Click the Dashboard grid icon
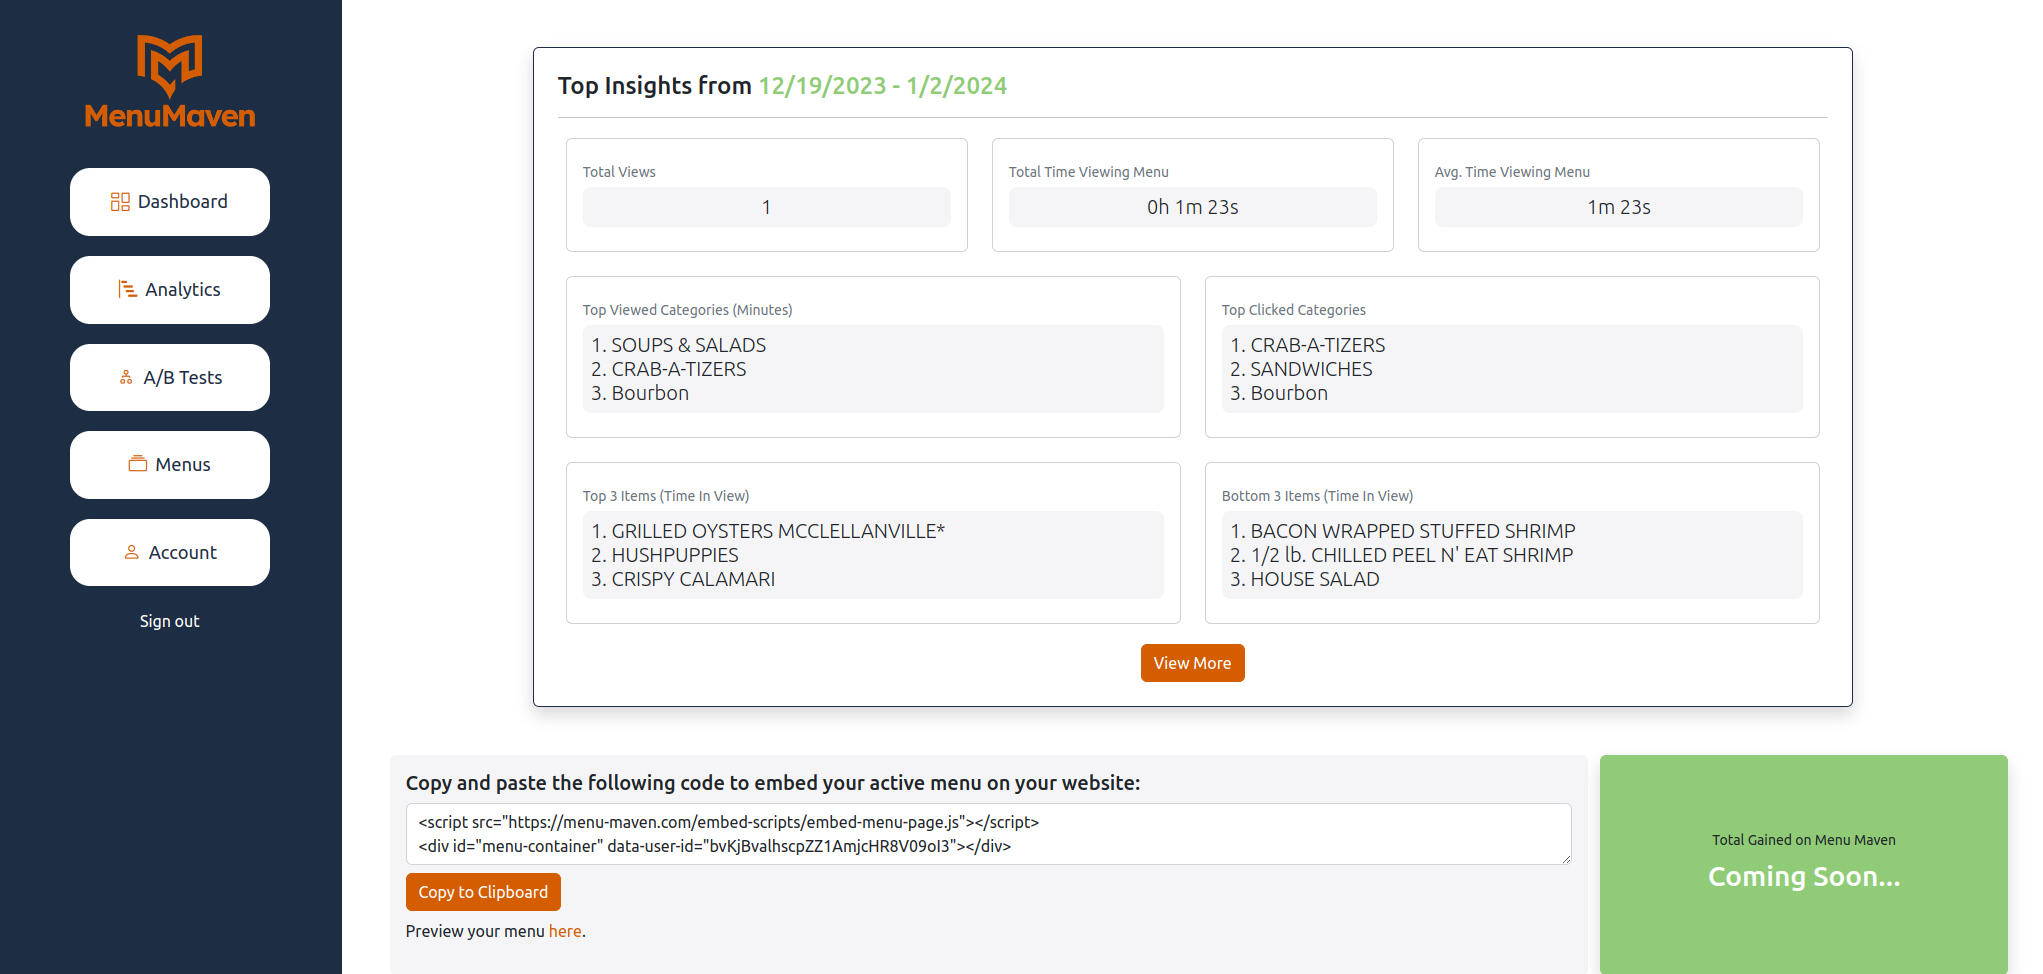Viewport: 2043px width, 974px height. 120,202
